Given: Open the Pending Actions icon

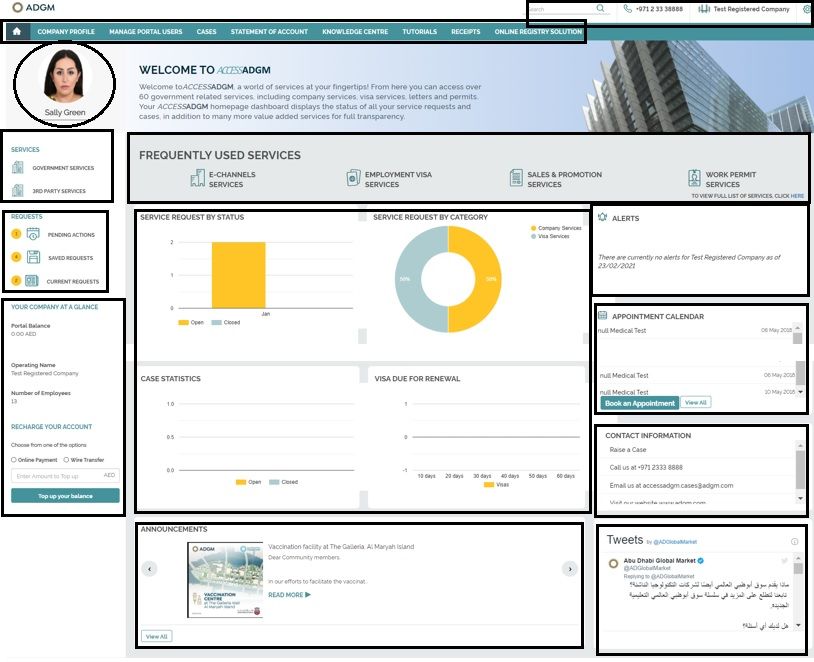Looking at the screenshot, I should tap(33, 234).
